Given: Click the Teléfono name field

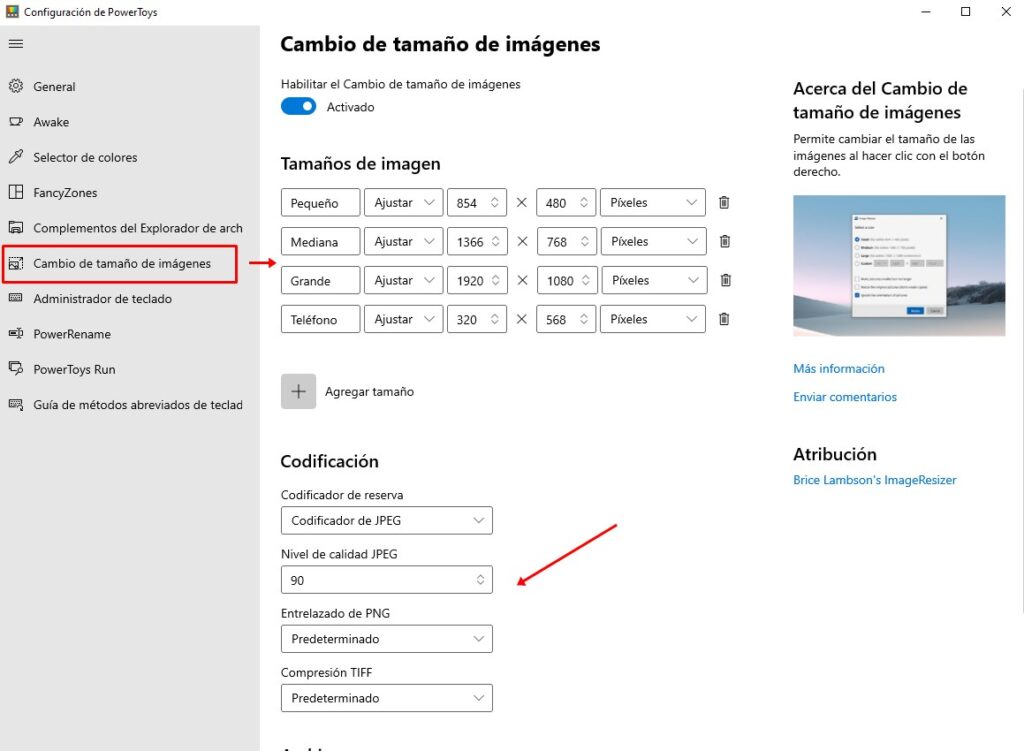Looking at the screenshot, I should click(x=321, y=319).
